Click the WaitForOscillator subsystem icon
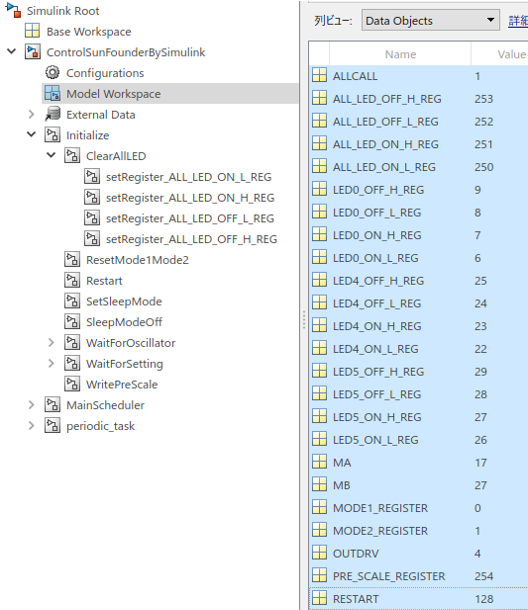Image resolution: width=528 pixels, height=610 pixels. (72, 342)
